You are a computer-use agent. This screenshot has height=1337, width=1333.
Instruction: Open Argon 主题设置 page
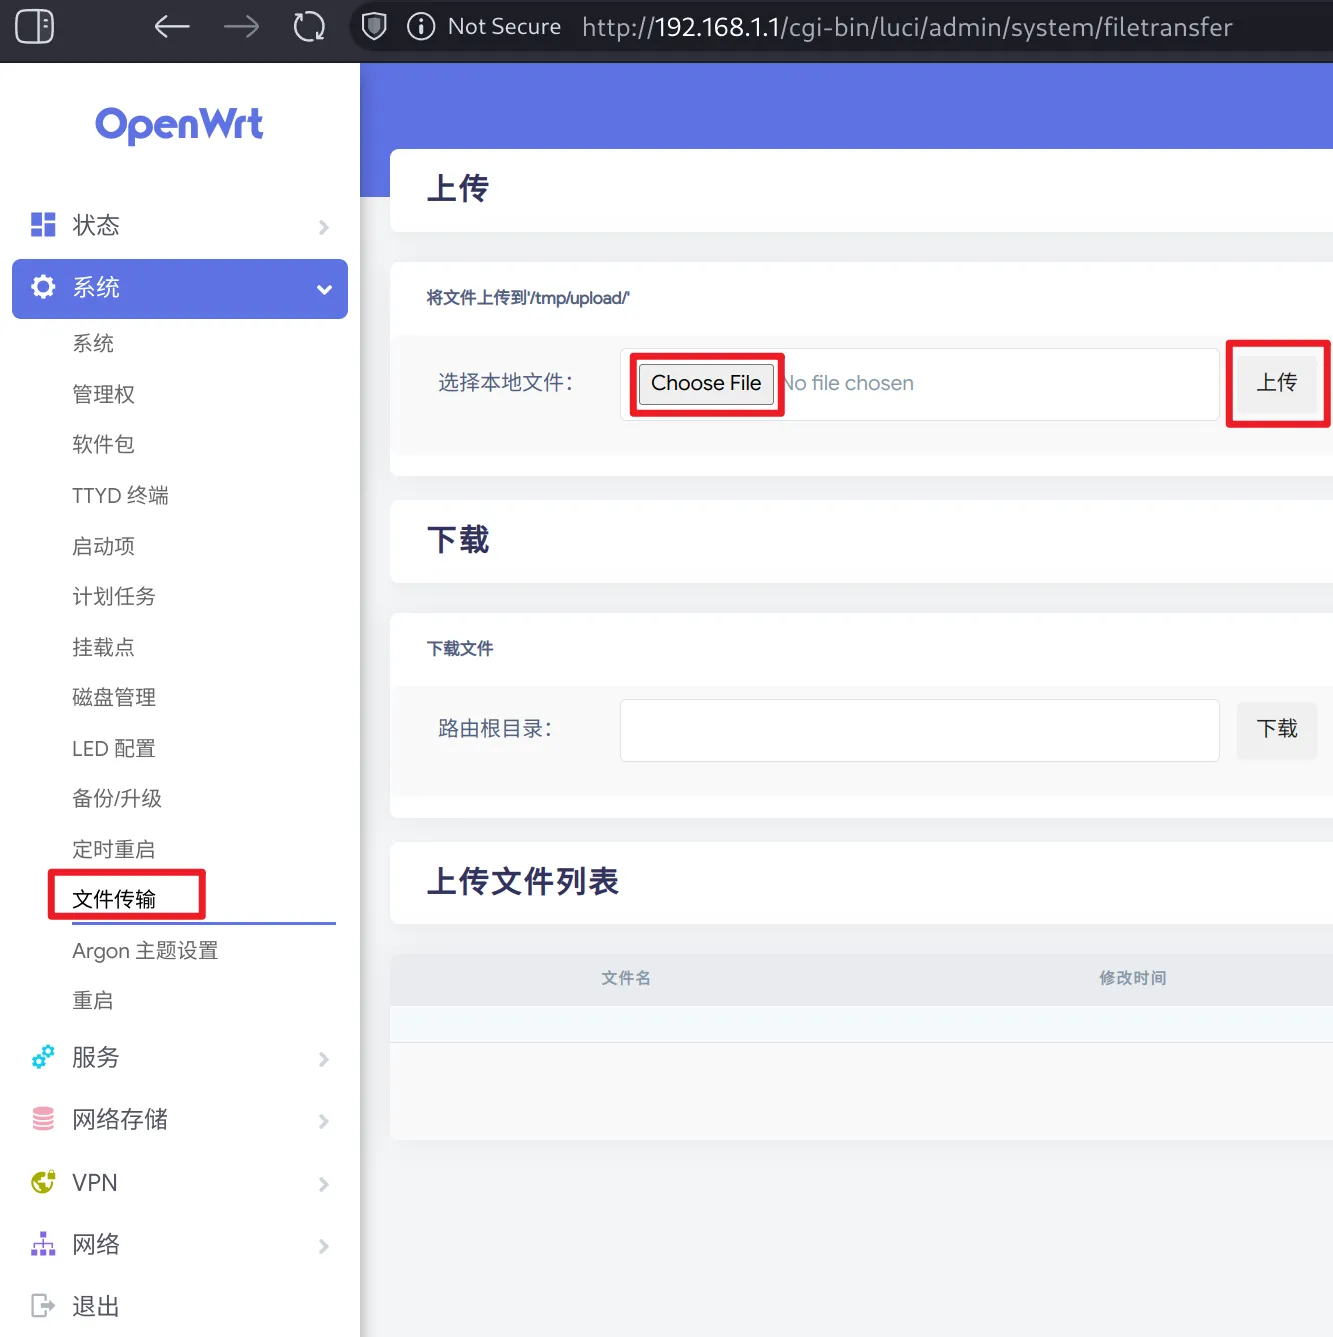[x=145, y=950]
